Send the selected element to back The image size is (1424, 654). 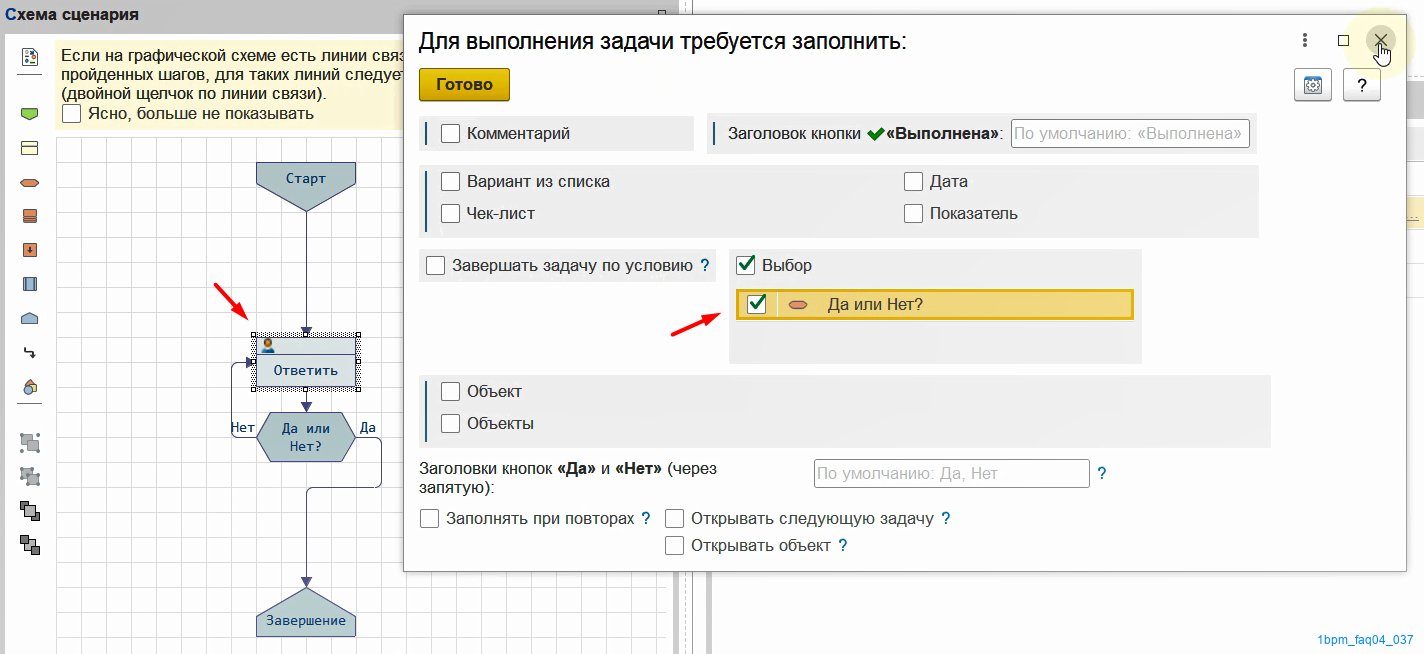point(30,545)
